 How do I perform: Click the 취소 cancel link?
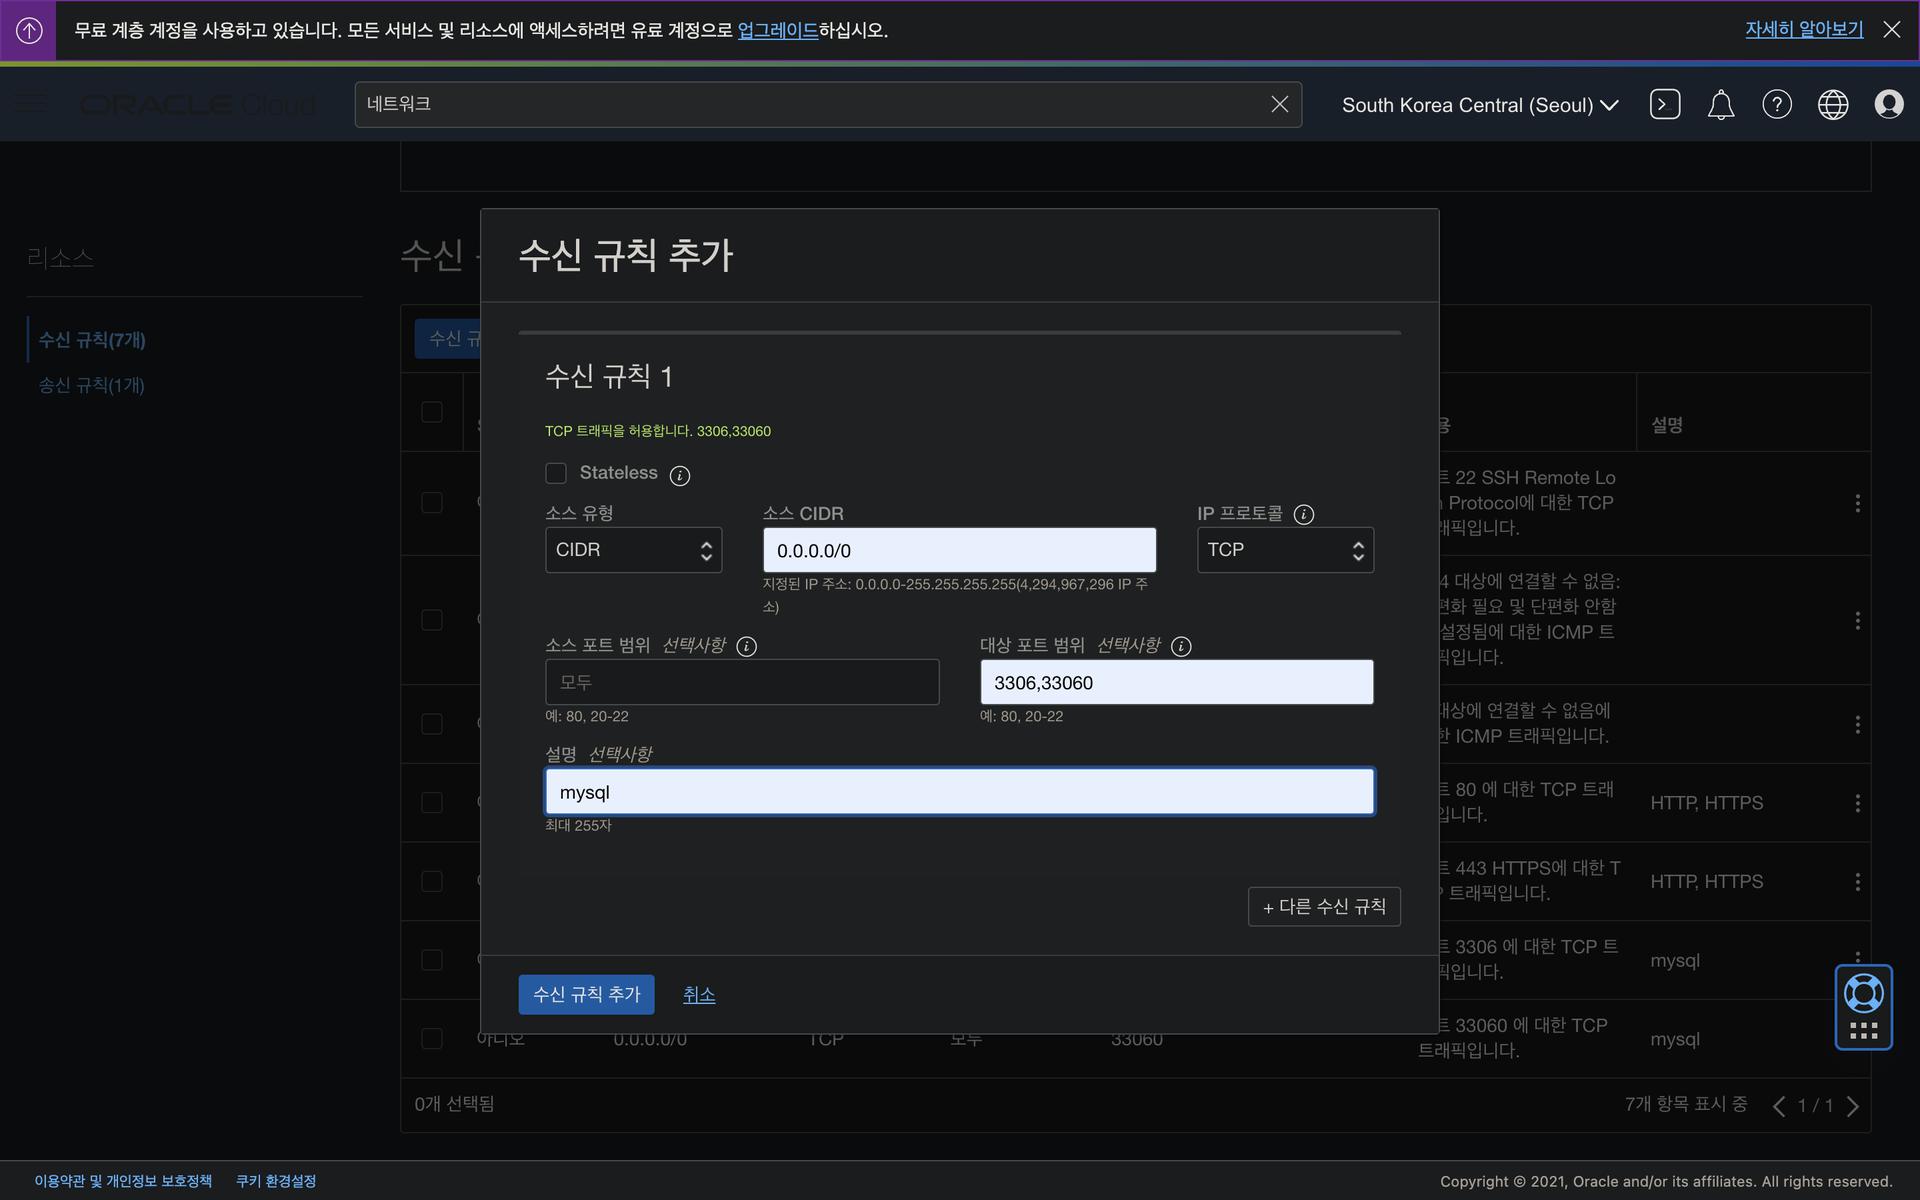(698, 994)
